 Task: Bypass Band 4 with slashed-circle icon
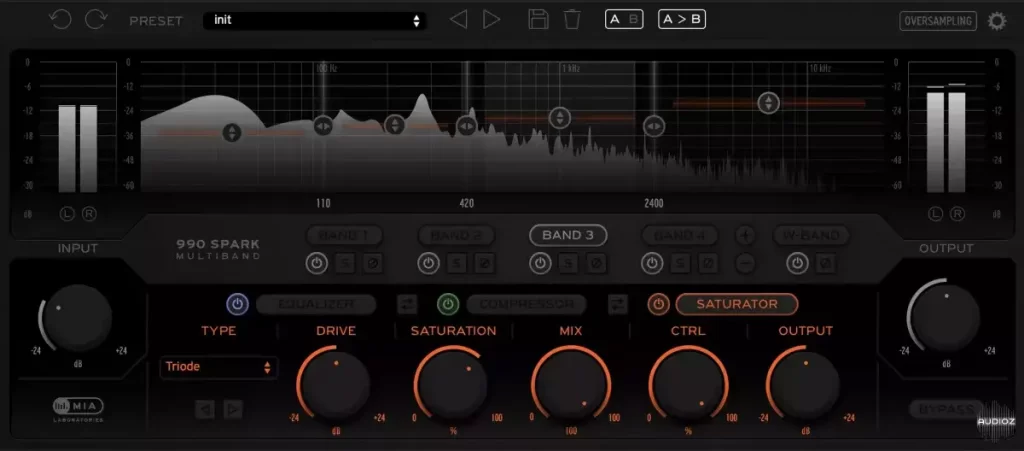click(x=709, y=264)
